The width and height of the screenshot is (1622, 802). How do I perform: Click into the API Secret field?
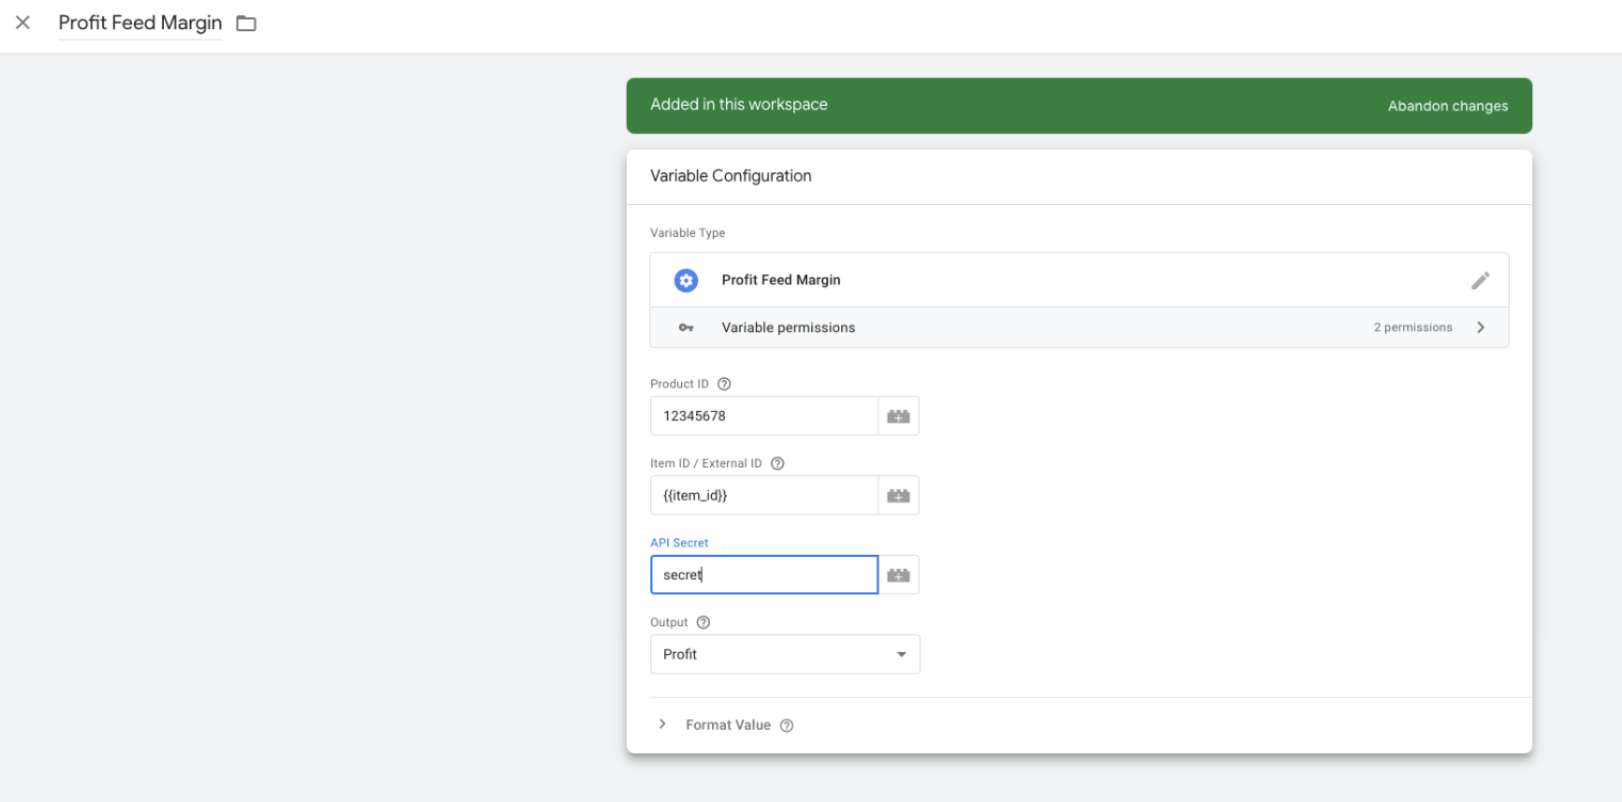[764, 575]
